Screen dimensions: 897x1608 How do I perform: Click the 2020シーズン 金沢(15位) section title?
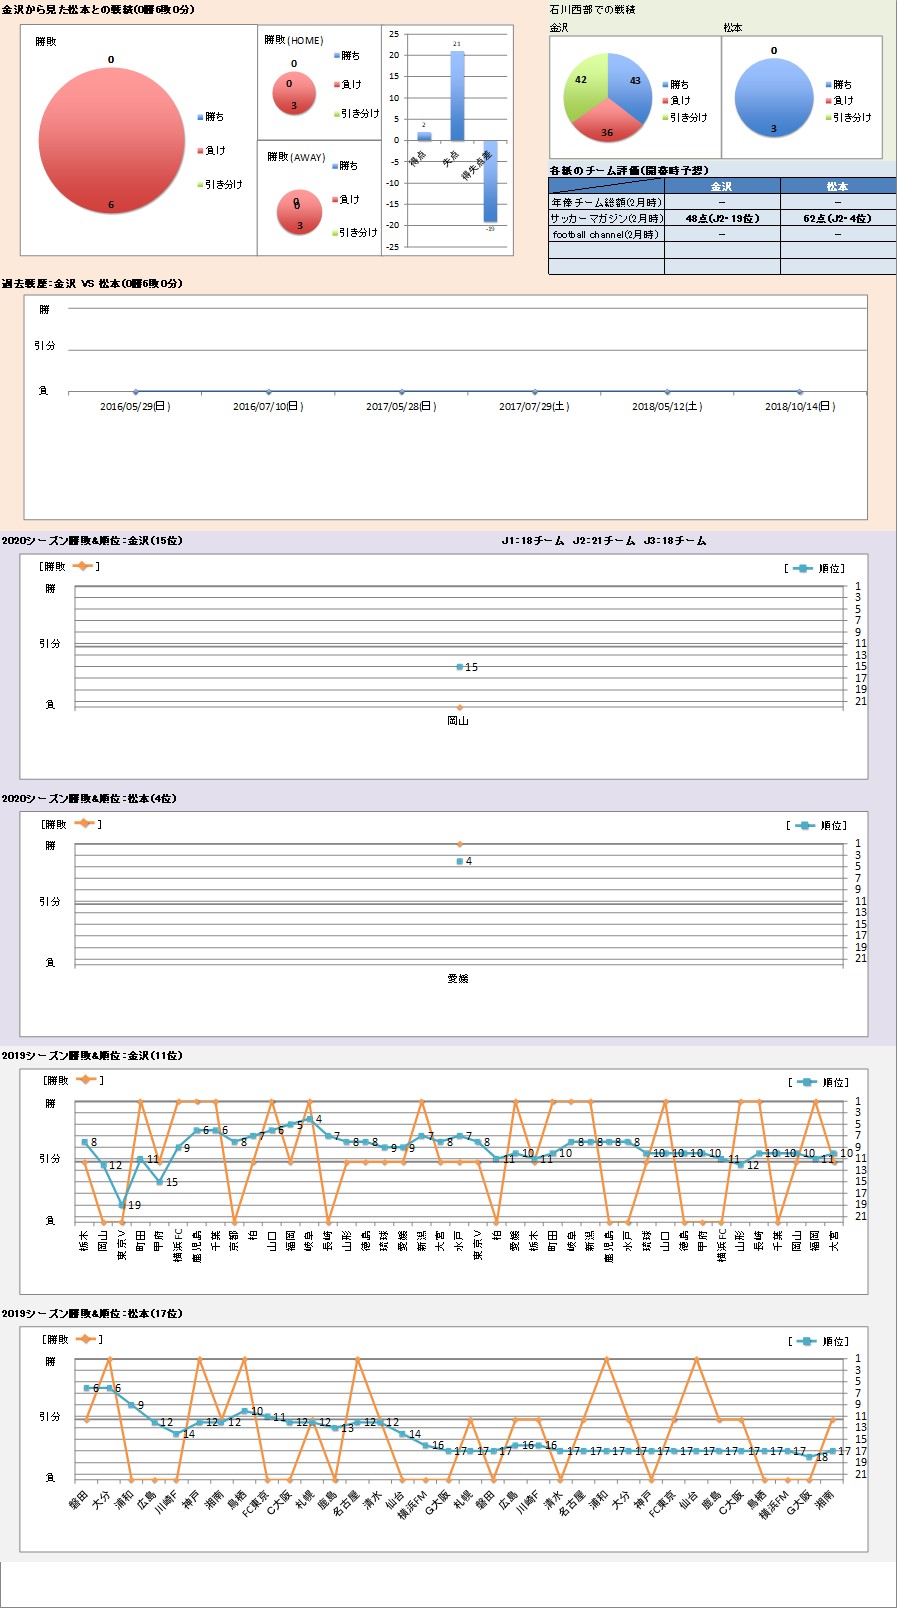[x=92, y=541]
